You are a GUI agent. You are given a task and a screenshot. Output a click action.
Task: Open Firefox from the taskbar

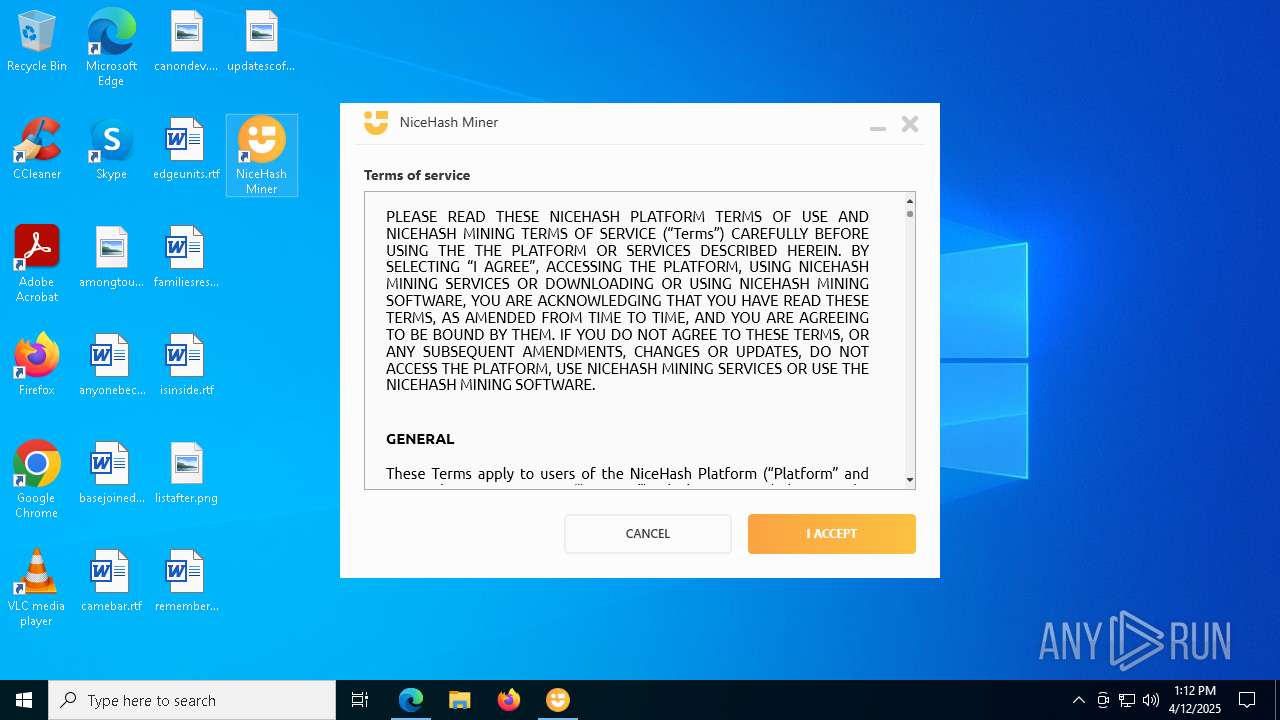509,700
